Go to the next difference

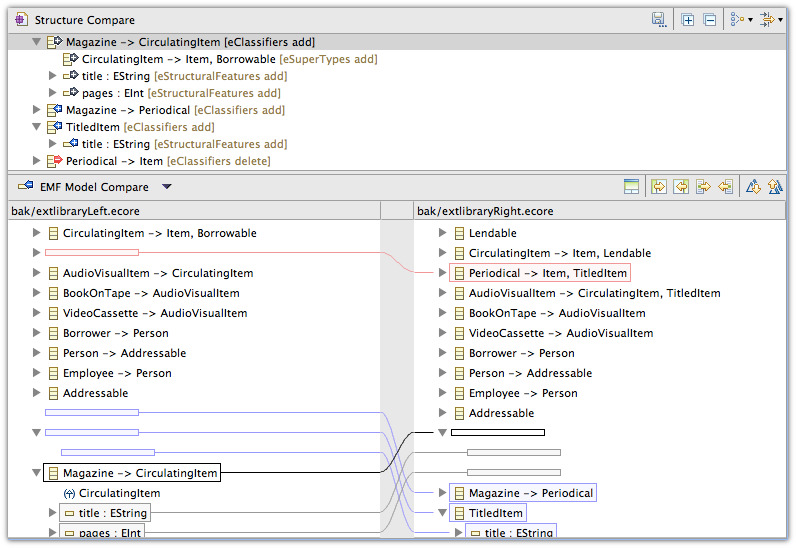click(753, 186)
